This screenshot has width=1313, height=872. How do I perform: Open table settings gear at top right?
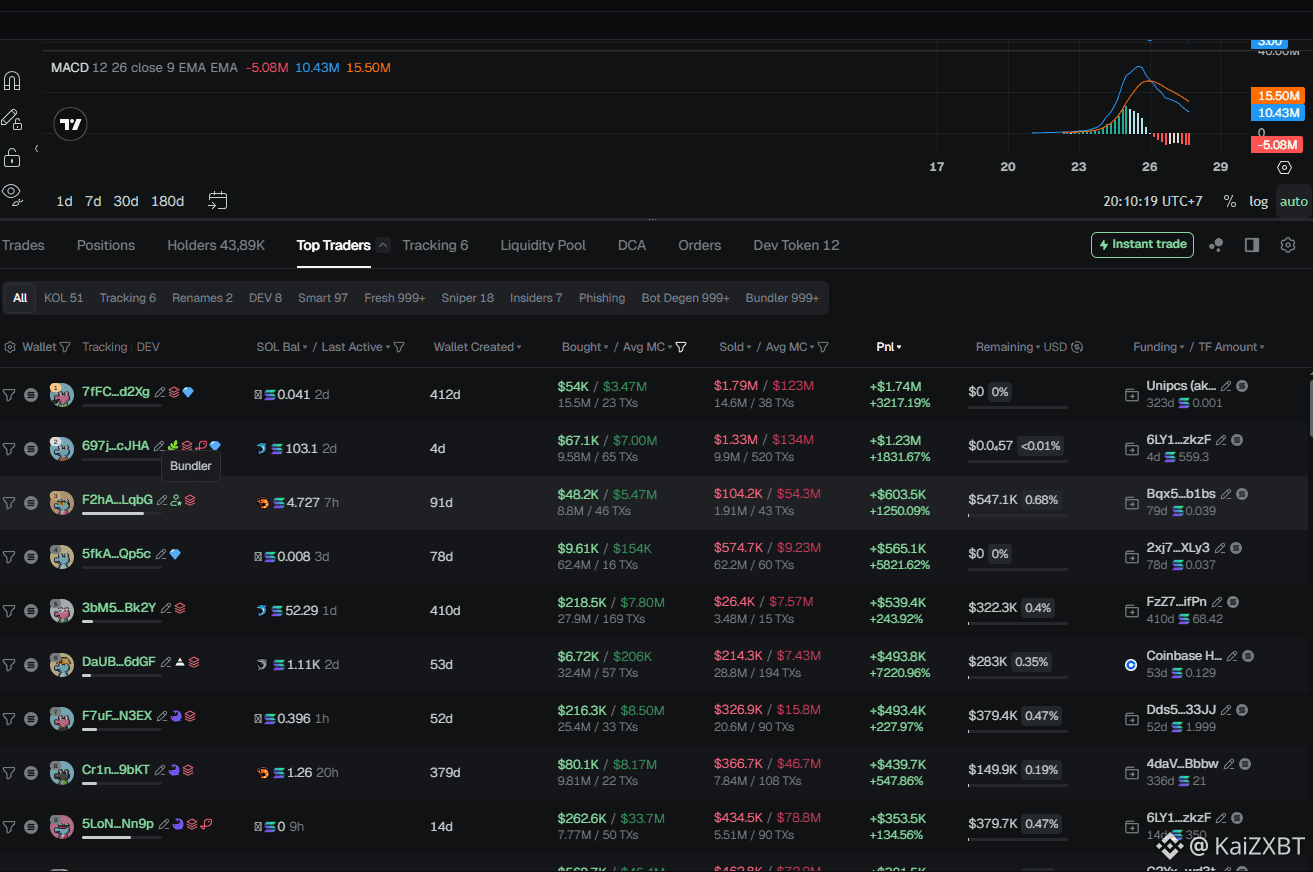tap(1288, 245)
